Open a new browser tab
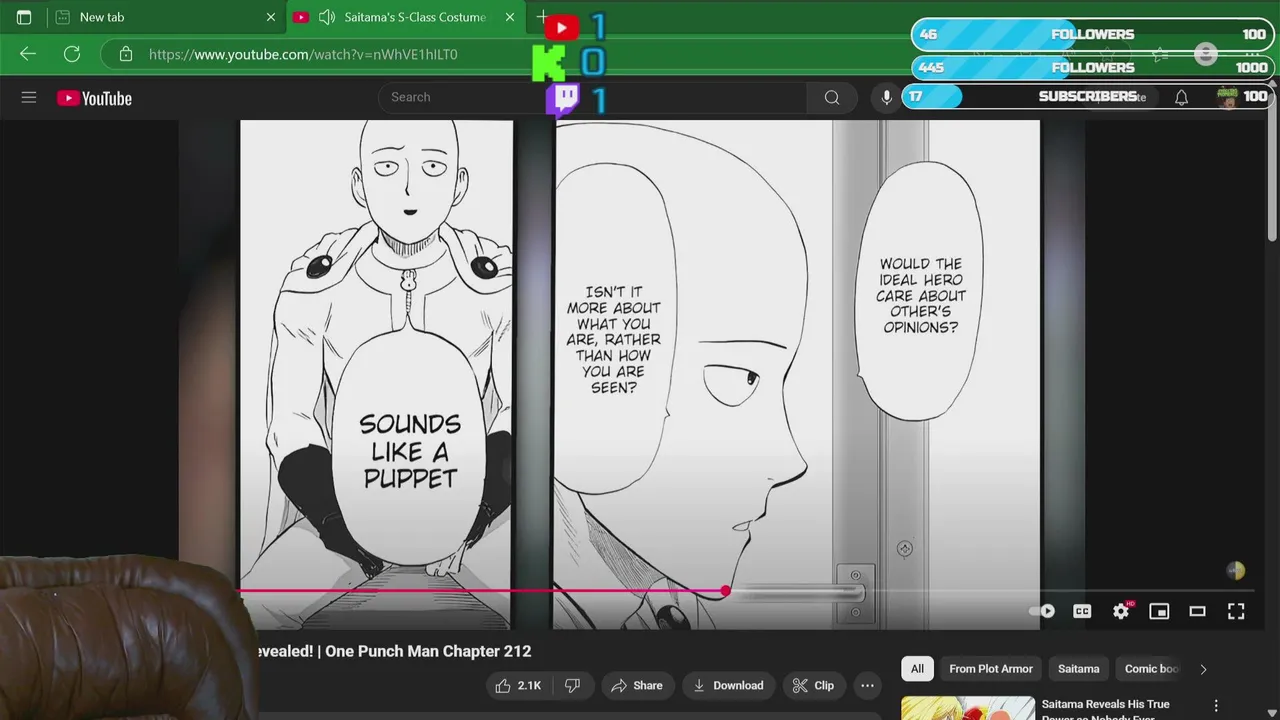 point(541,17)
